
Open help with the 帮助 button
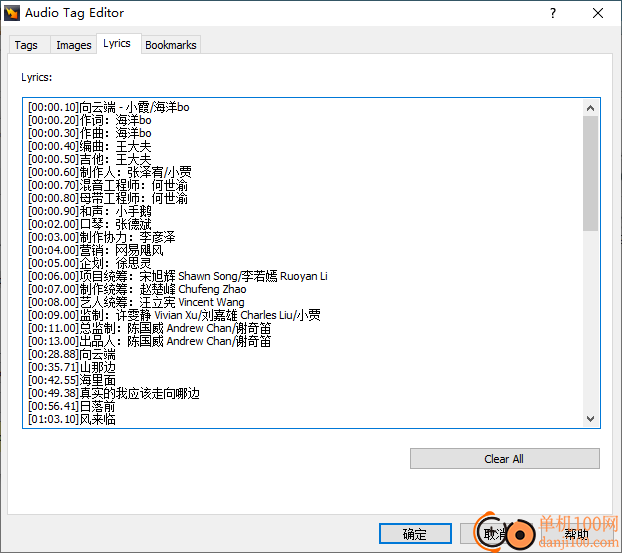point(576,534)
